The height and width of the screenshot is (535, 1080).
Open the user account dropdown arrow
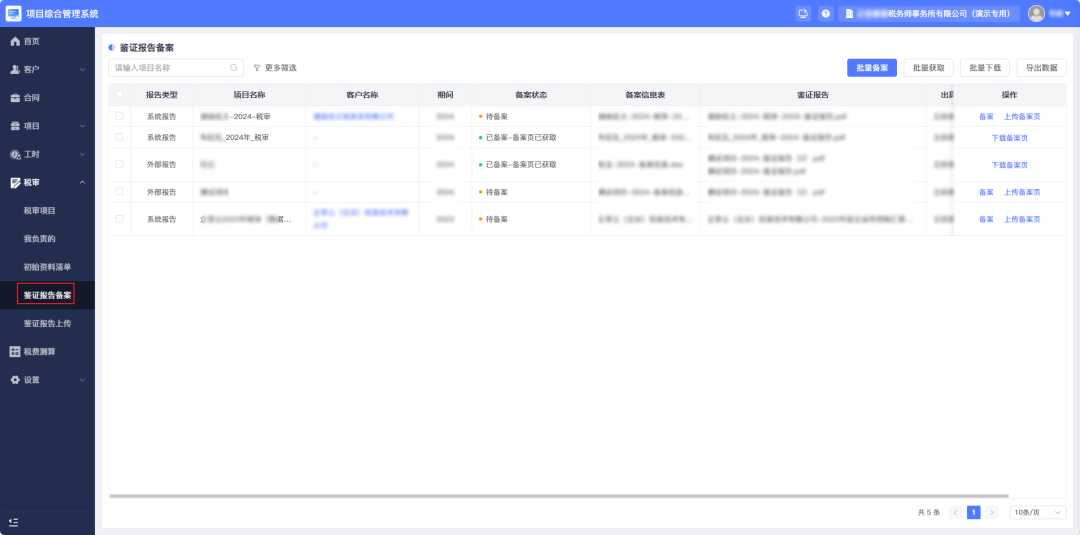point(1068,14)
